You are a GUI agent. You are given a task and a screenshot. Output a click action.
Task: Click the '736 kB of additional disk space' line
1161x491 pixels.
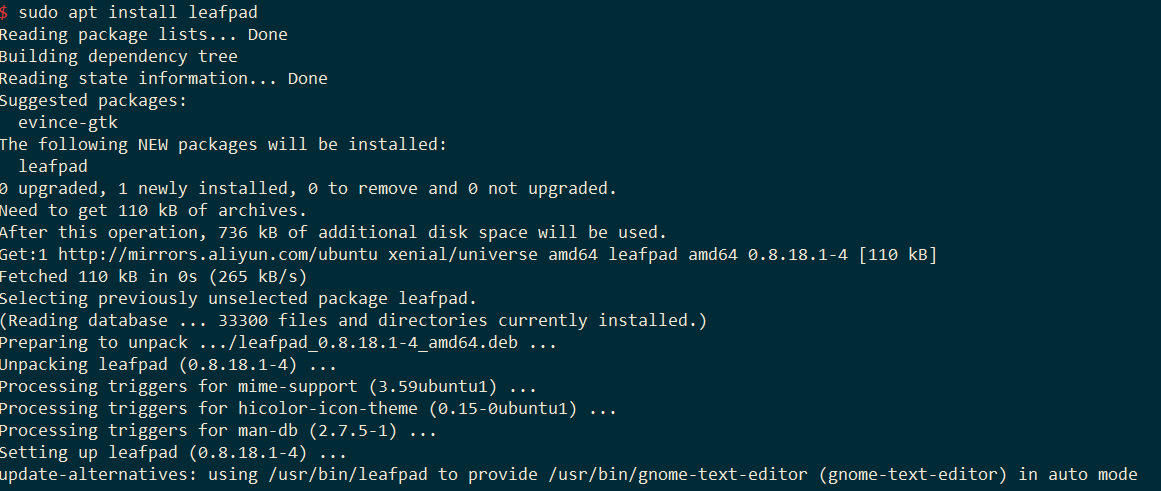coord(333,233)
